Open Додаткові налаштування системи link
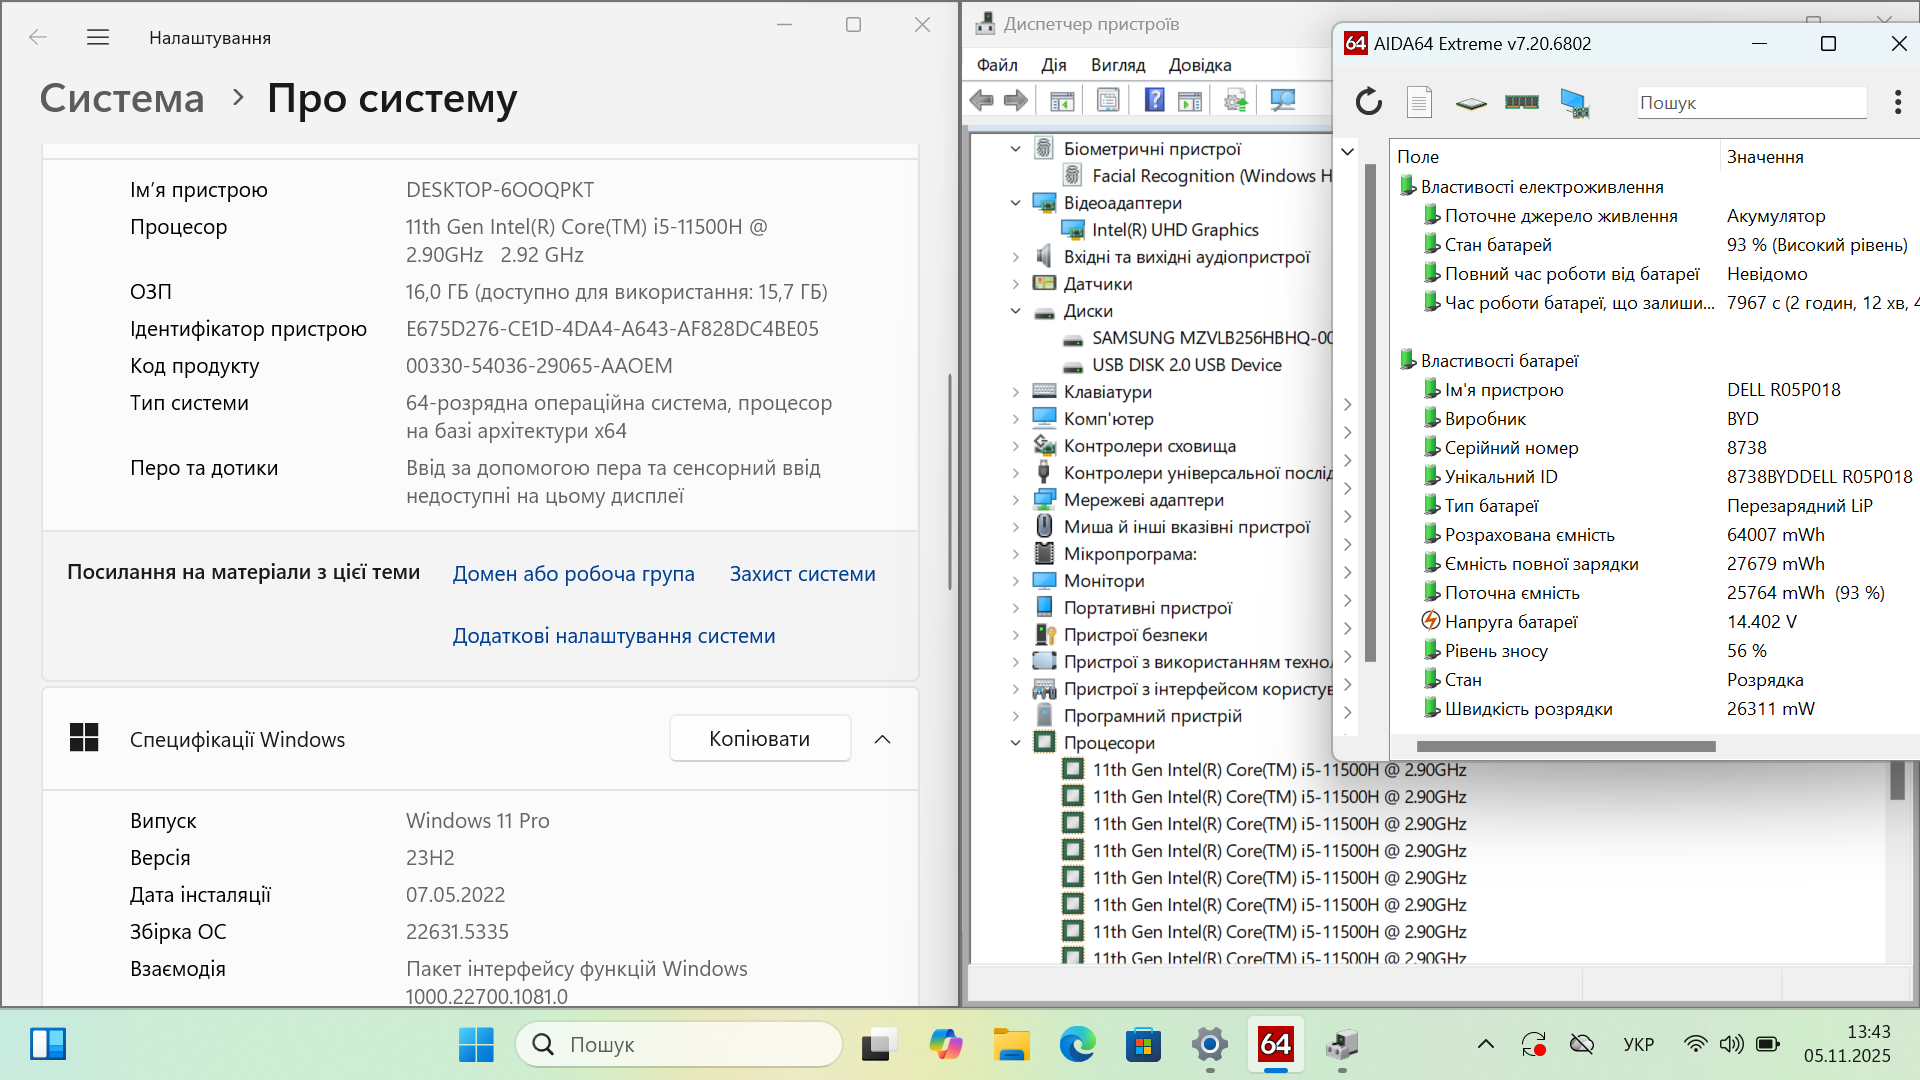 click(x=613, y=636)
